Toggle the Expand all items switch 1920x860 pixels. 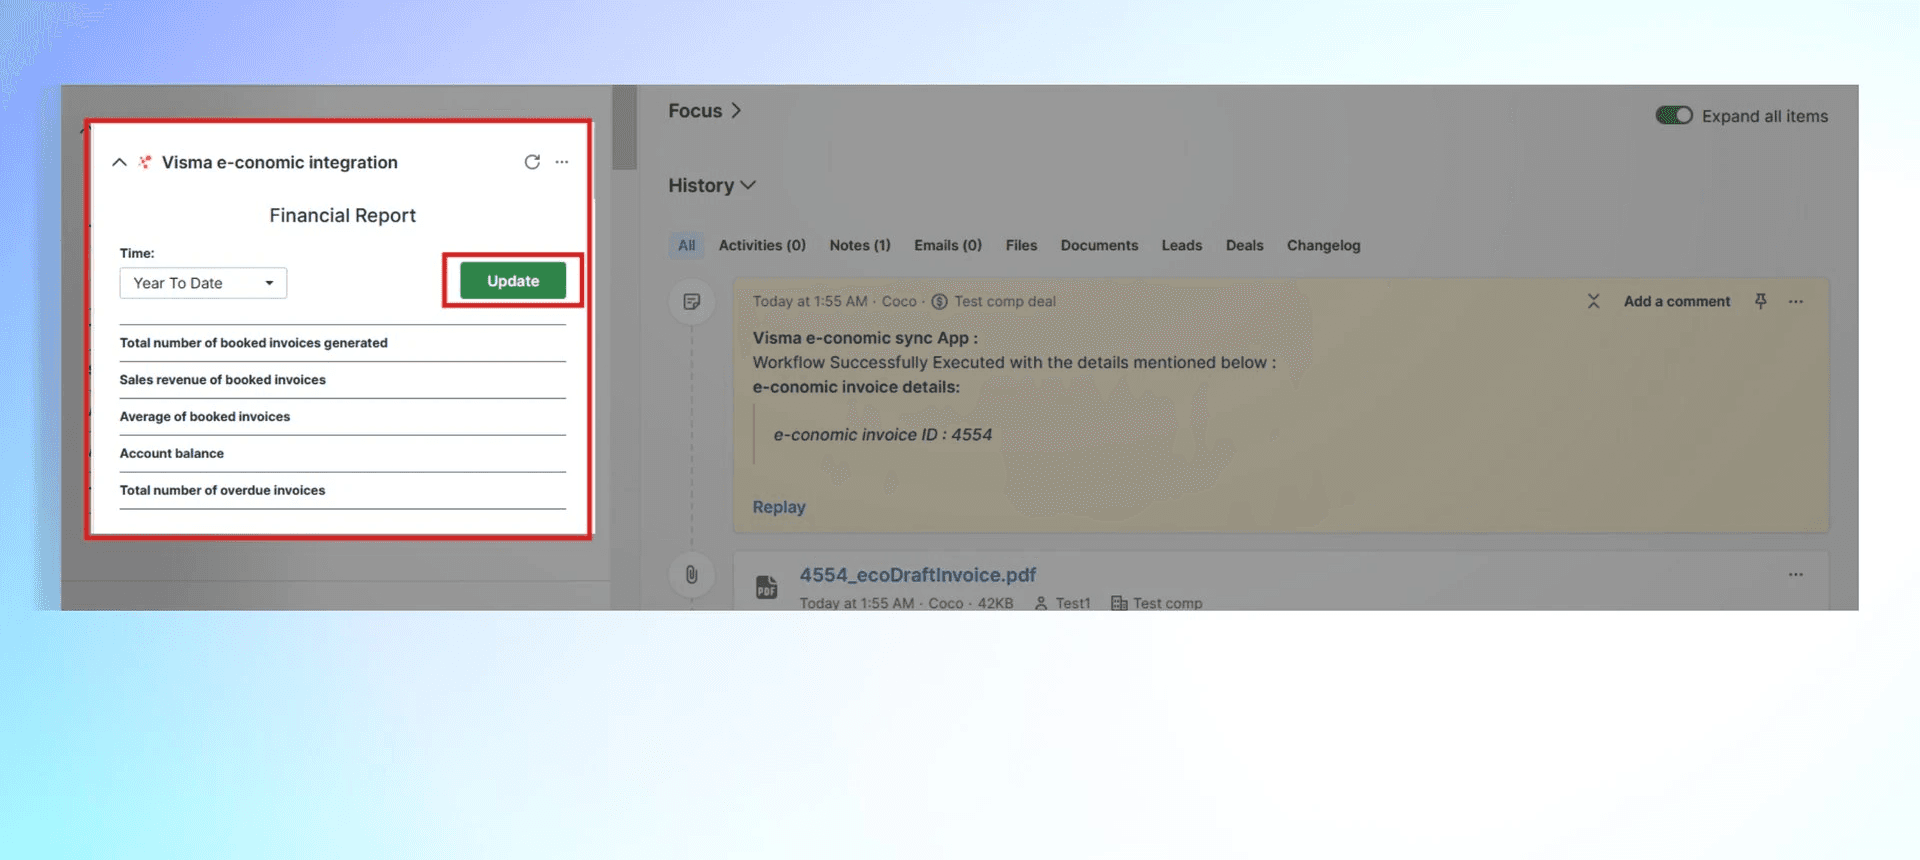1674,116
